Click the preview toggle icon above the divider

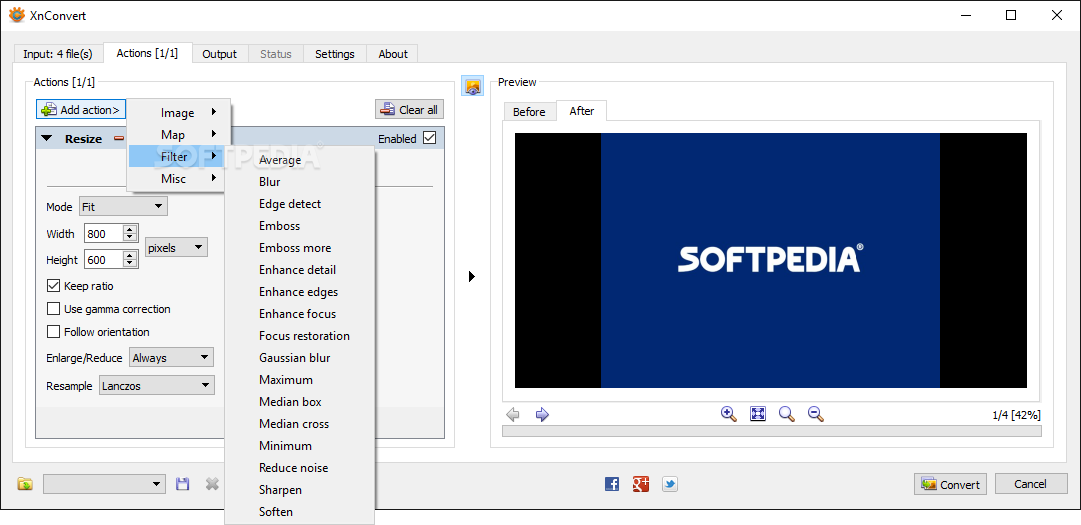tap(472, 86)
